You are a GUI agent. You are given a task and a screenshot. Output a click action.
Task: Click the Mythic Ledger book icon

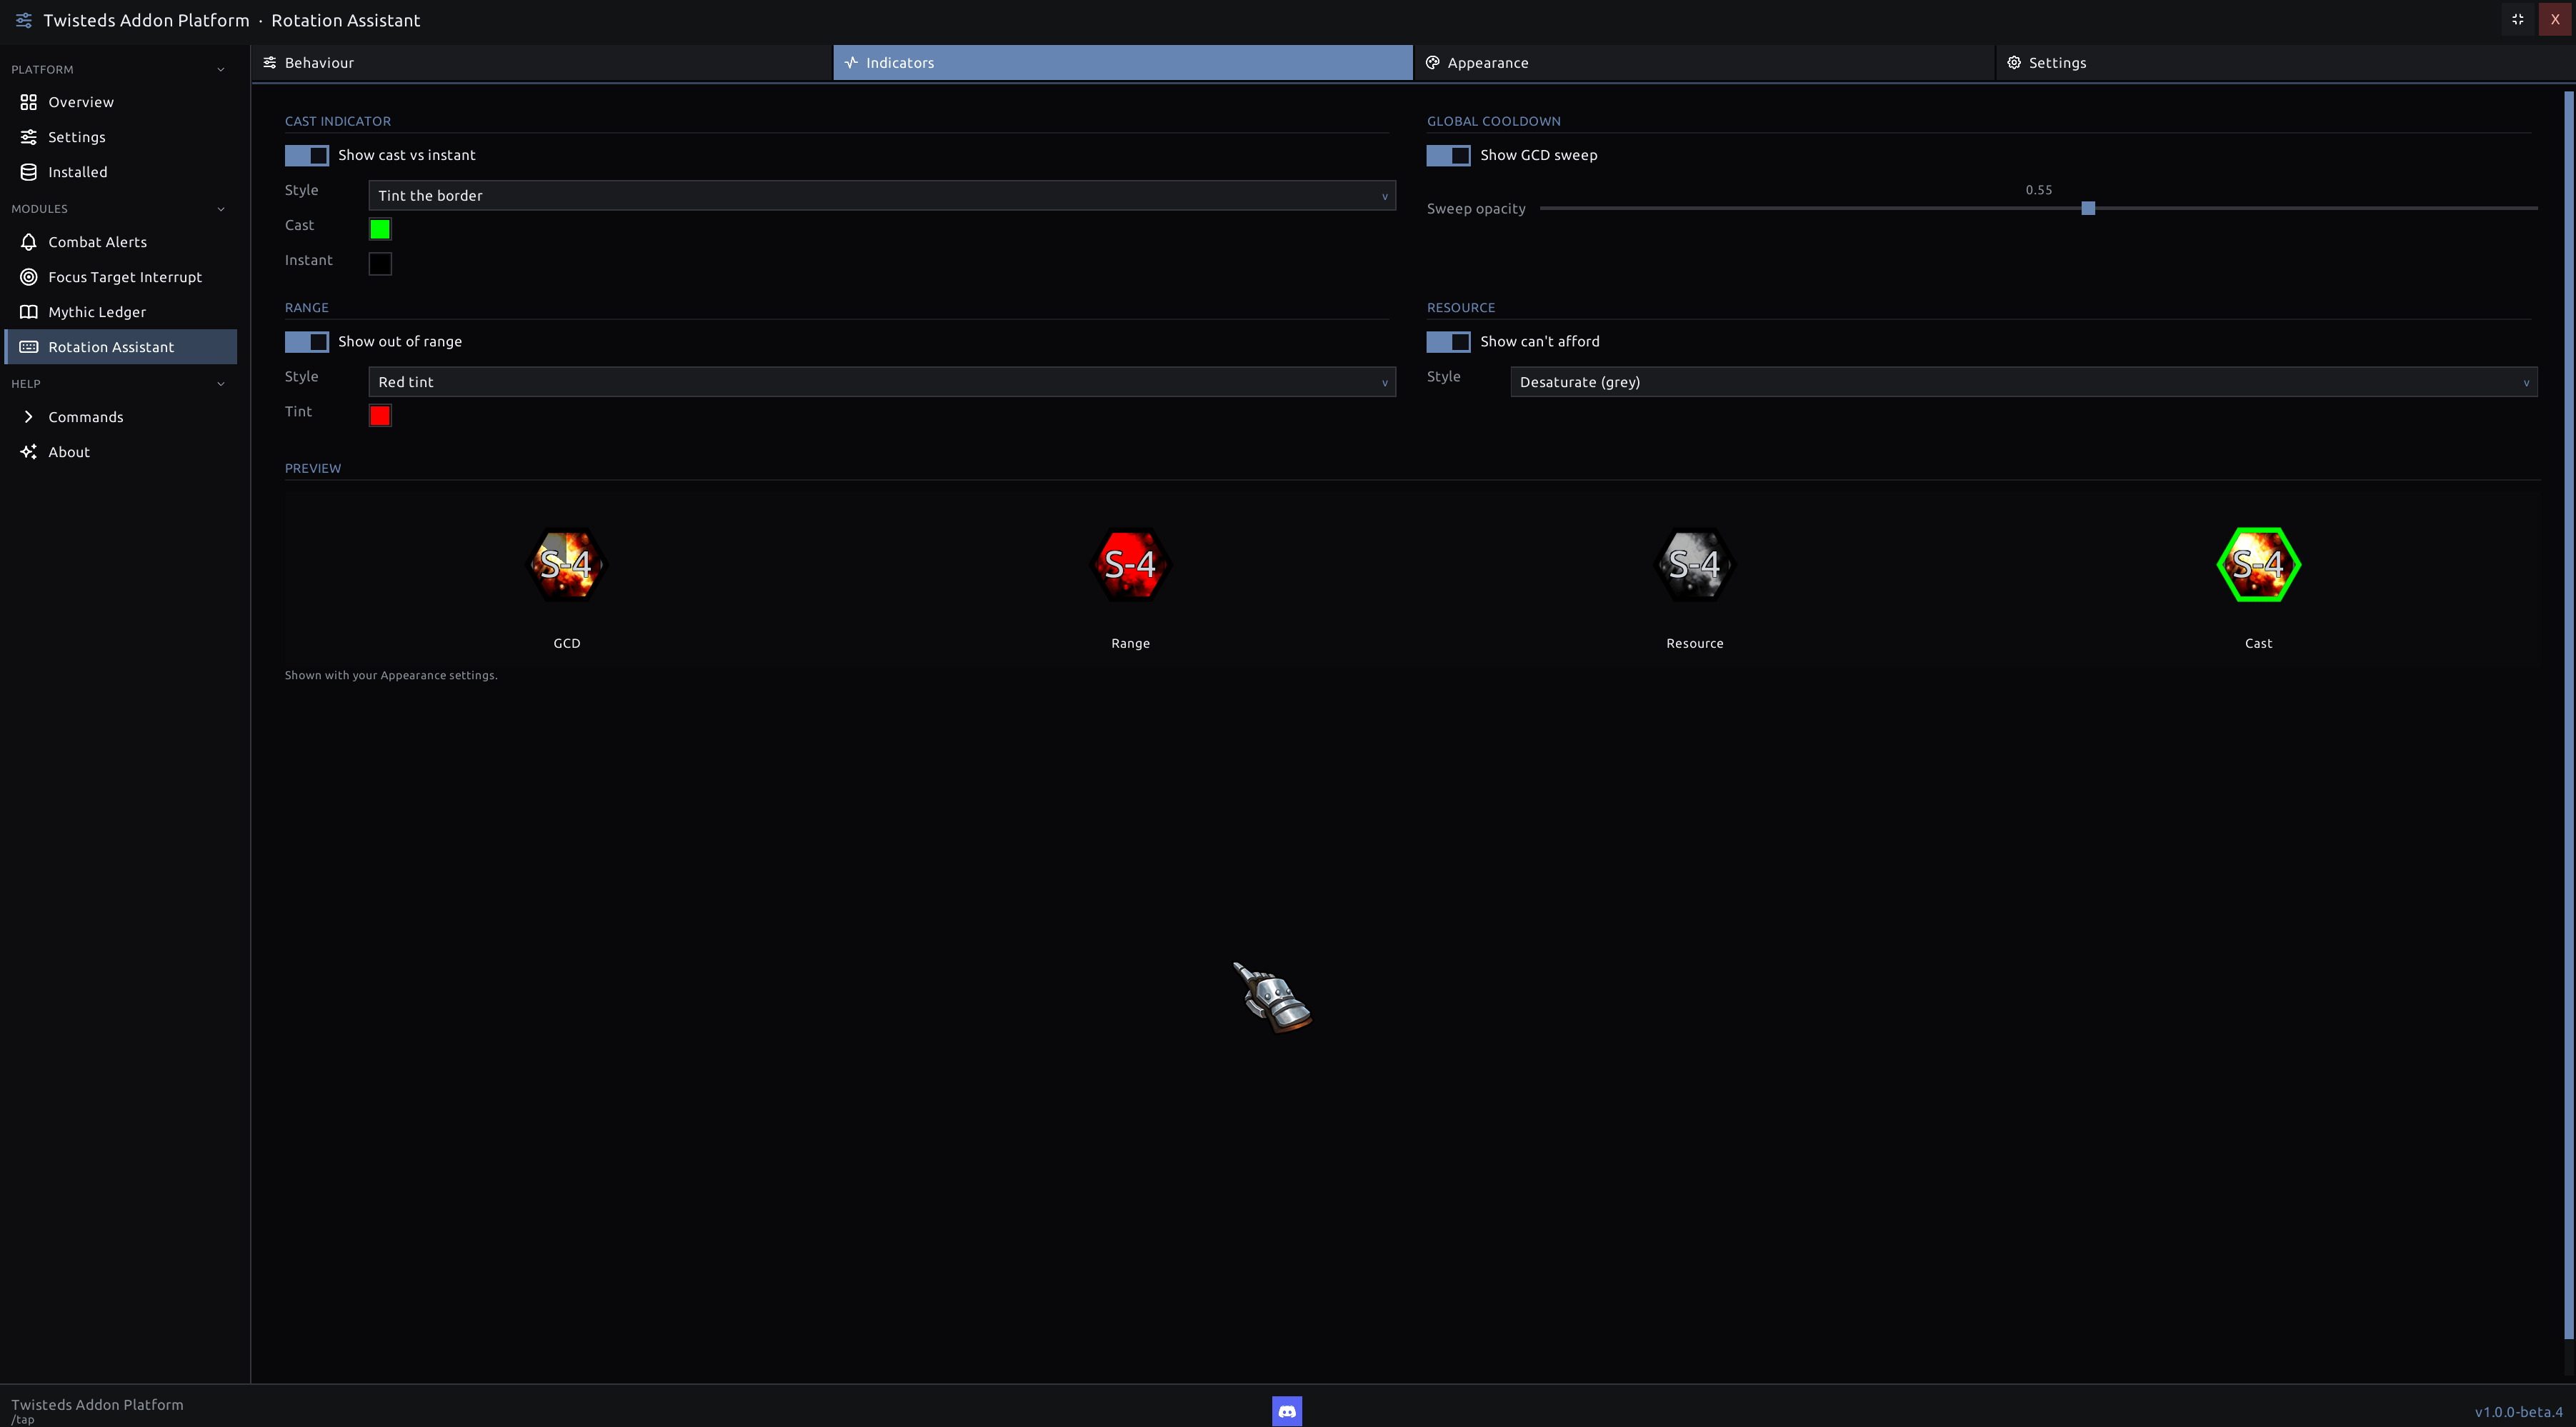click(x=29, y=312)
